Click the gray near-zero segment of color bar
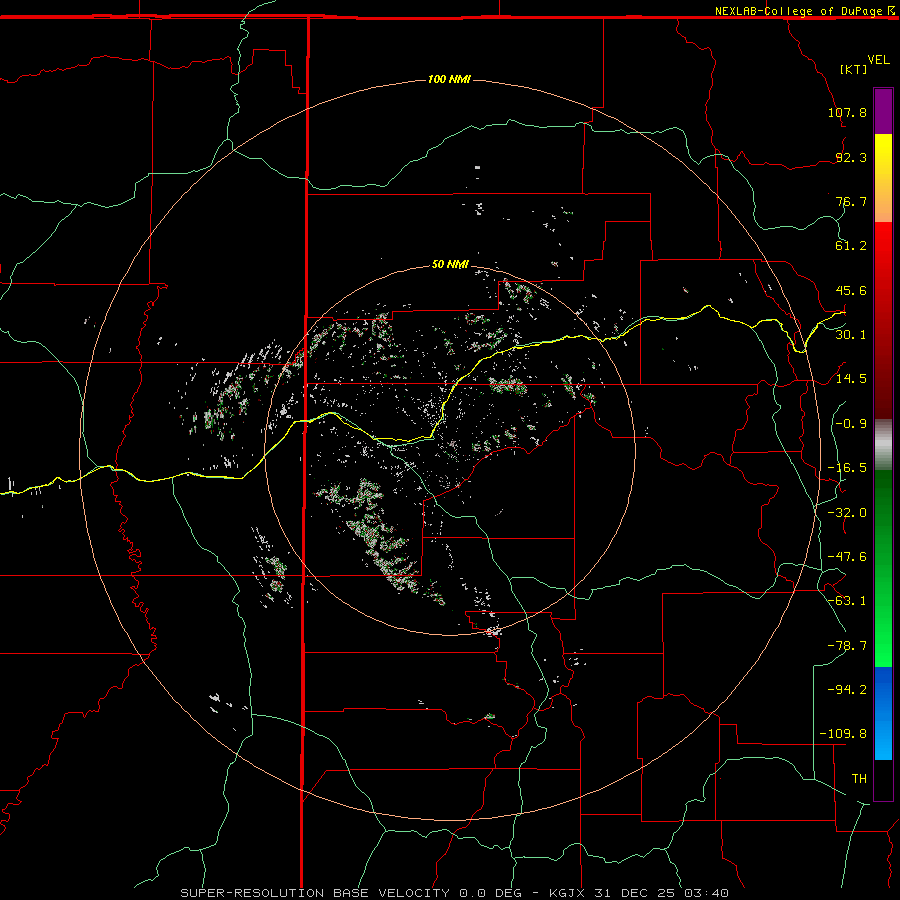Image resolution: width=900 pixels, height=900 pixels. (x=883, y=444)
